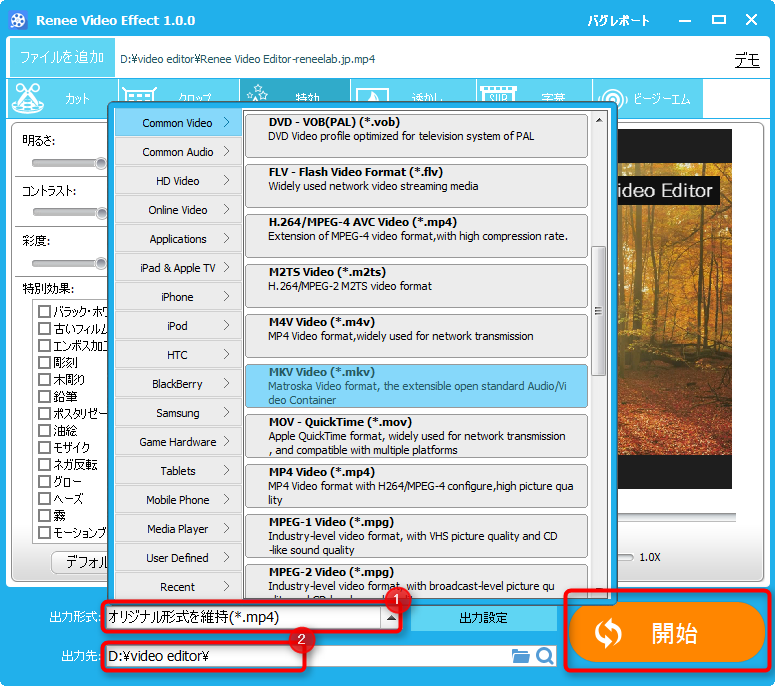Open the Common Video category
The width and height of the screenshot is (775, 686).
178,123
